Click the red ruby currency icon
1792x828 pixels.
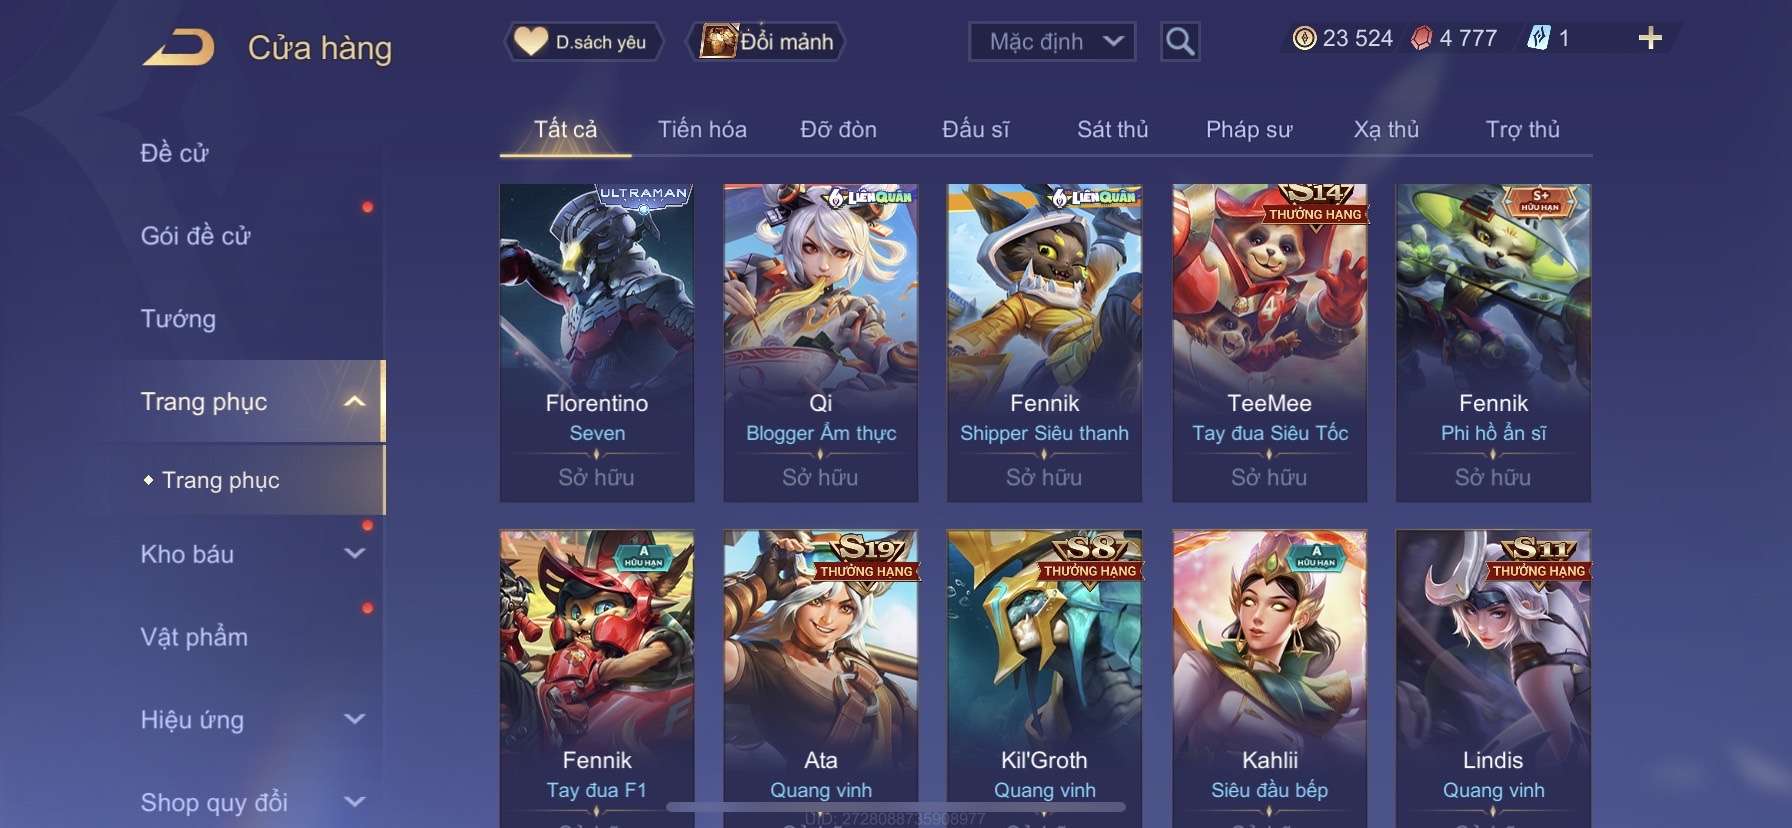pyautogui.click(x=1421, y=38)
